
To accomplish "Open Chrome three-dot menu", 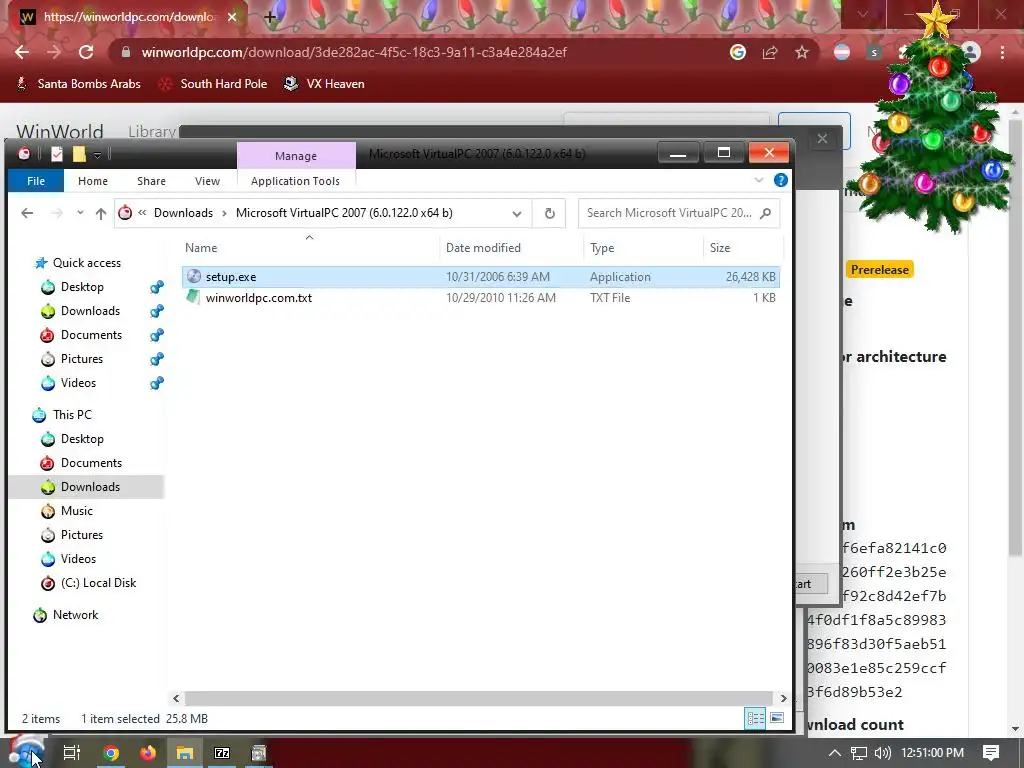I will [1002, 52].
